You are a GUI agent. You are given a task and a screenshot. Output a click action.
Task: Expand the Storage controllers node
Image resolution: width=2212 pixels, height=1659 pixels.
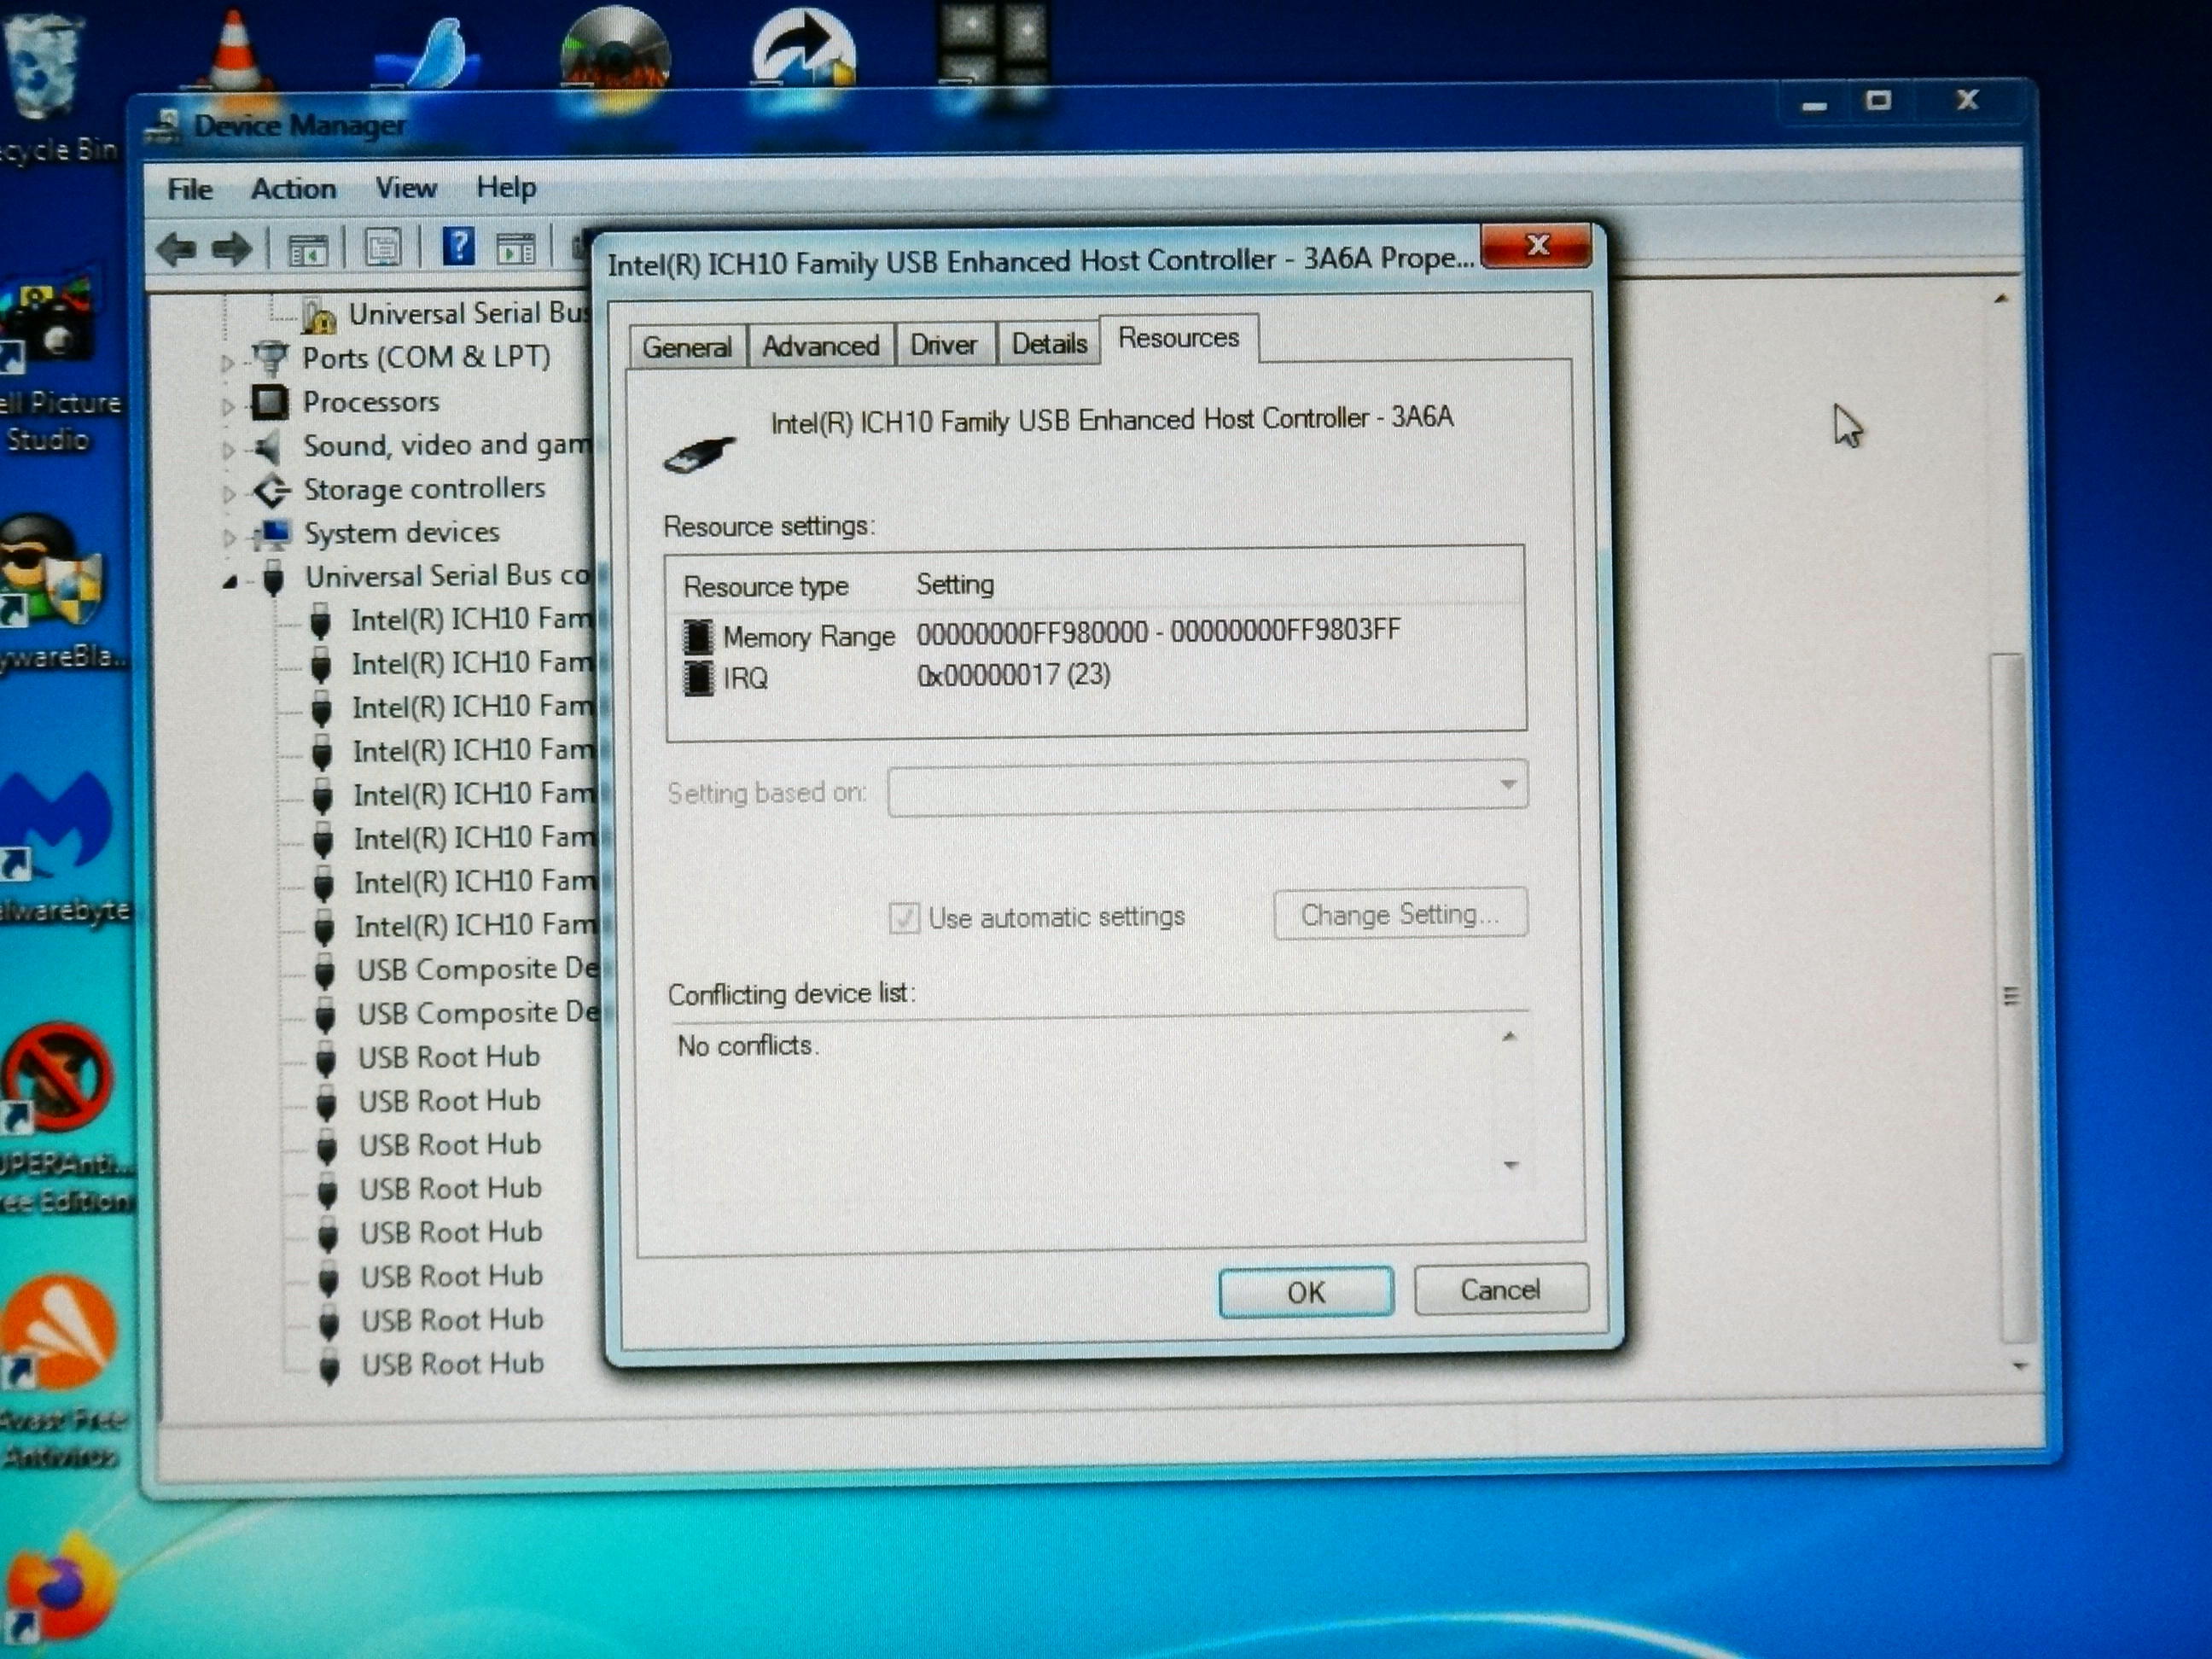[x=229, y=493]
